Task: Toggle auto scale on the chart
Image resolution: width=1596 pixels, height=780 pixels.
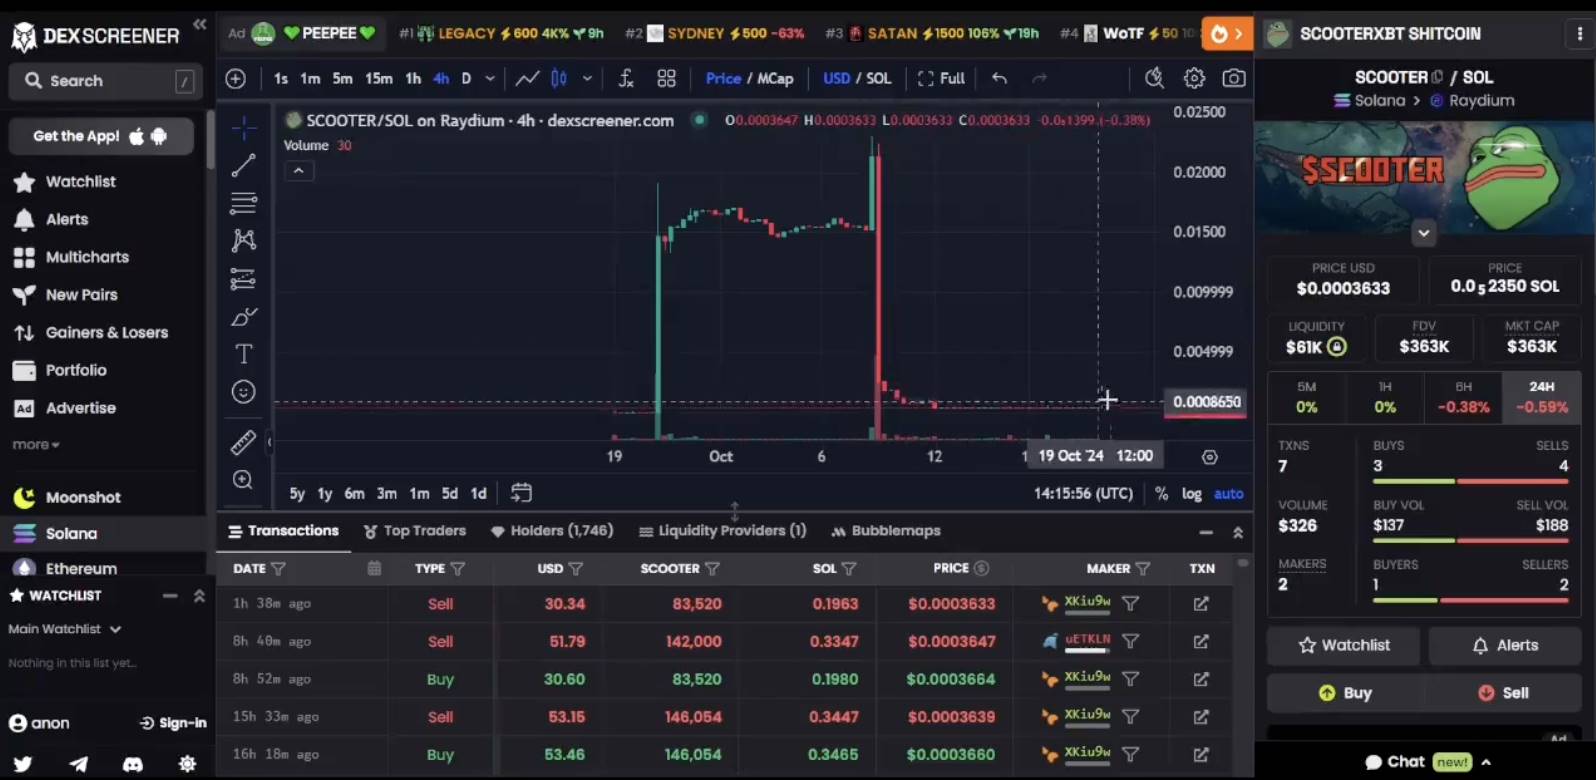Action: point(1229,493)
